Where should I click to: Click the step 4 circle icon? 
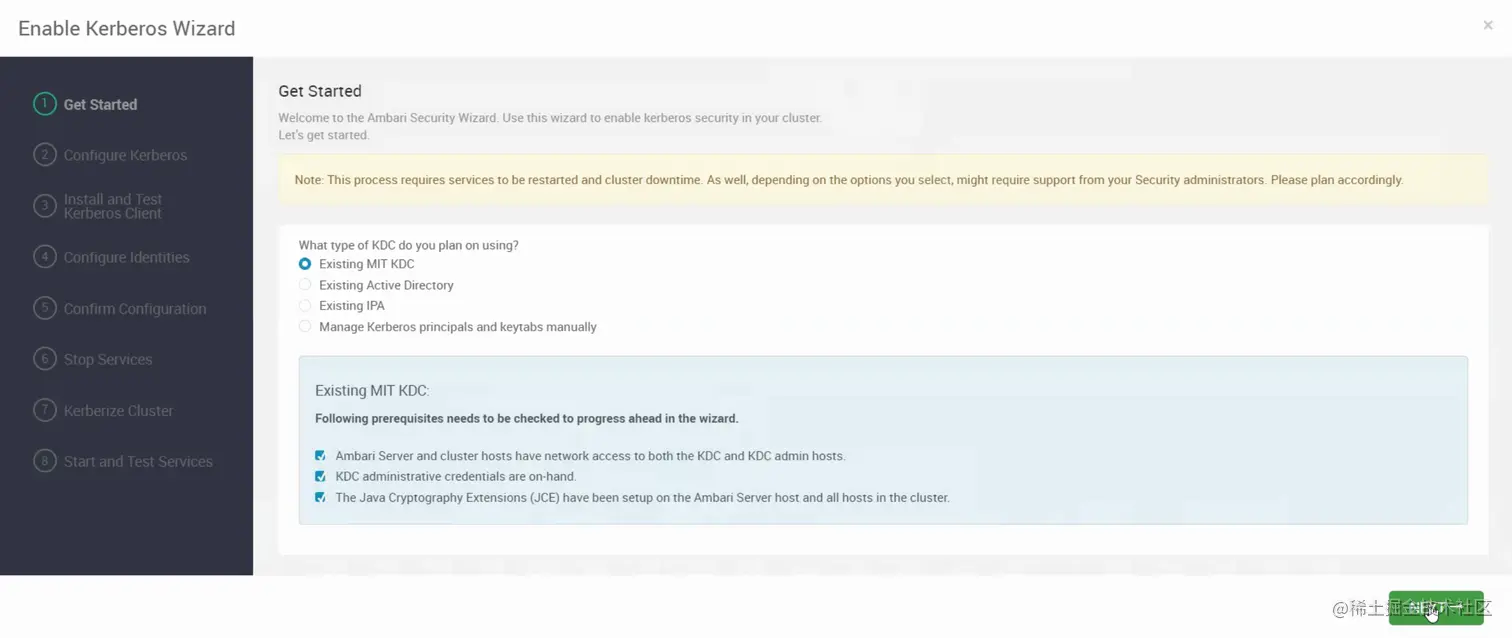pyautogui.click(x=44, y=257)
